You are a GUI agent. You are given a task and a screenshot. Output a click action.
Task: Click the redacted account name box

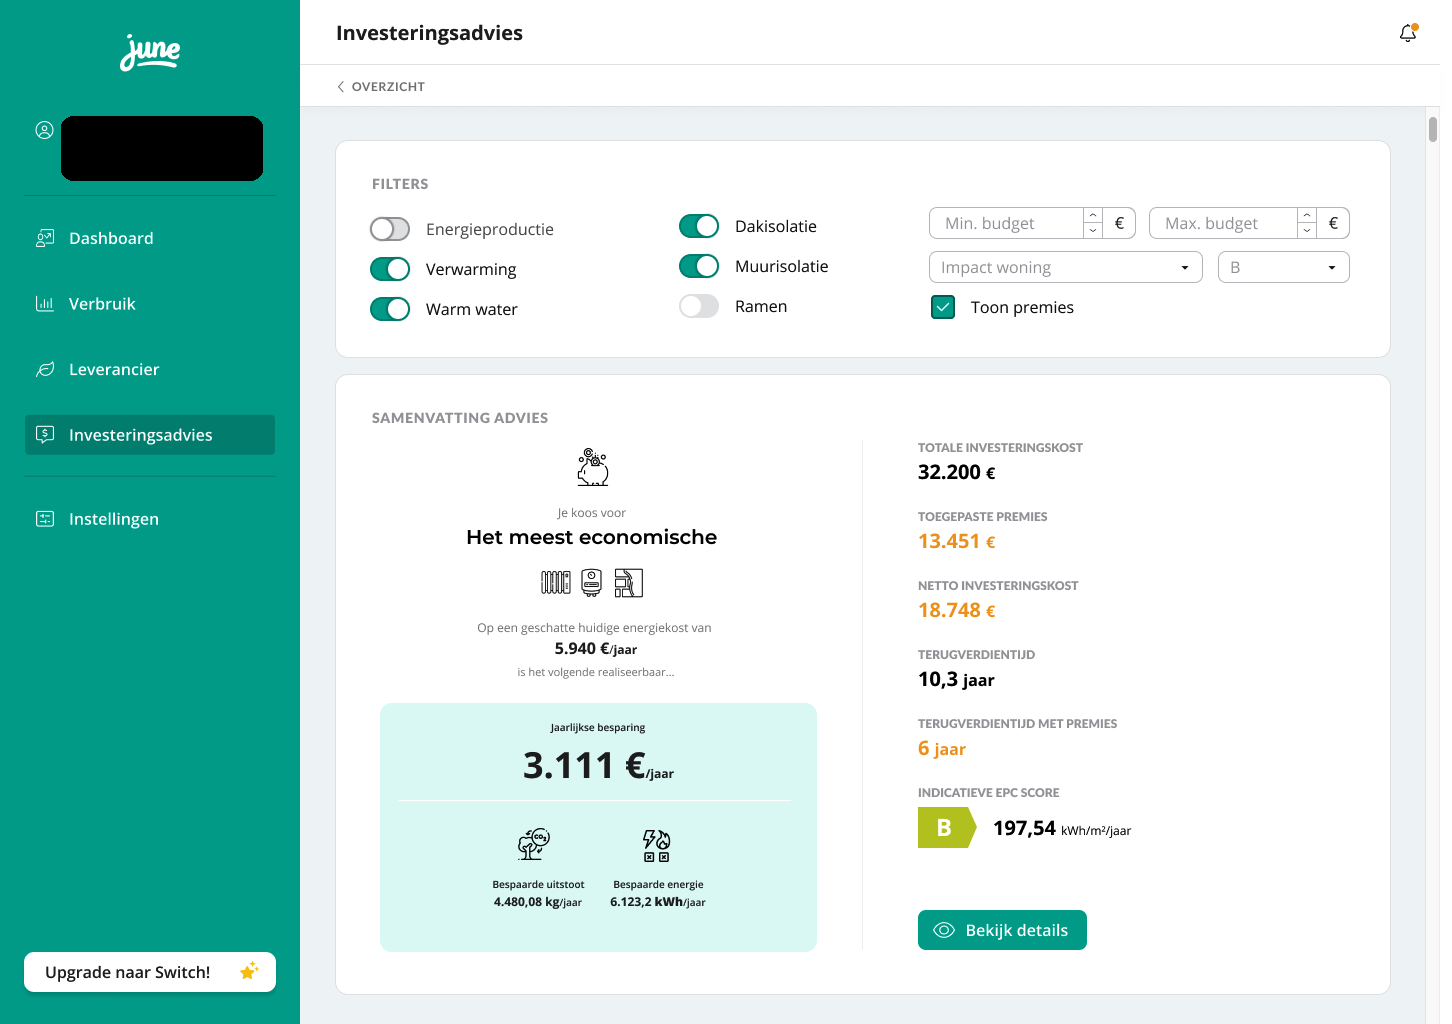162,148
